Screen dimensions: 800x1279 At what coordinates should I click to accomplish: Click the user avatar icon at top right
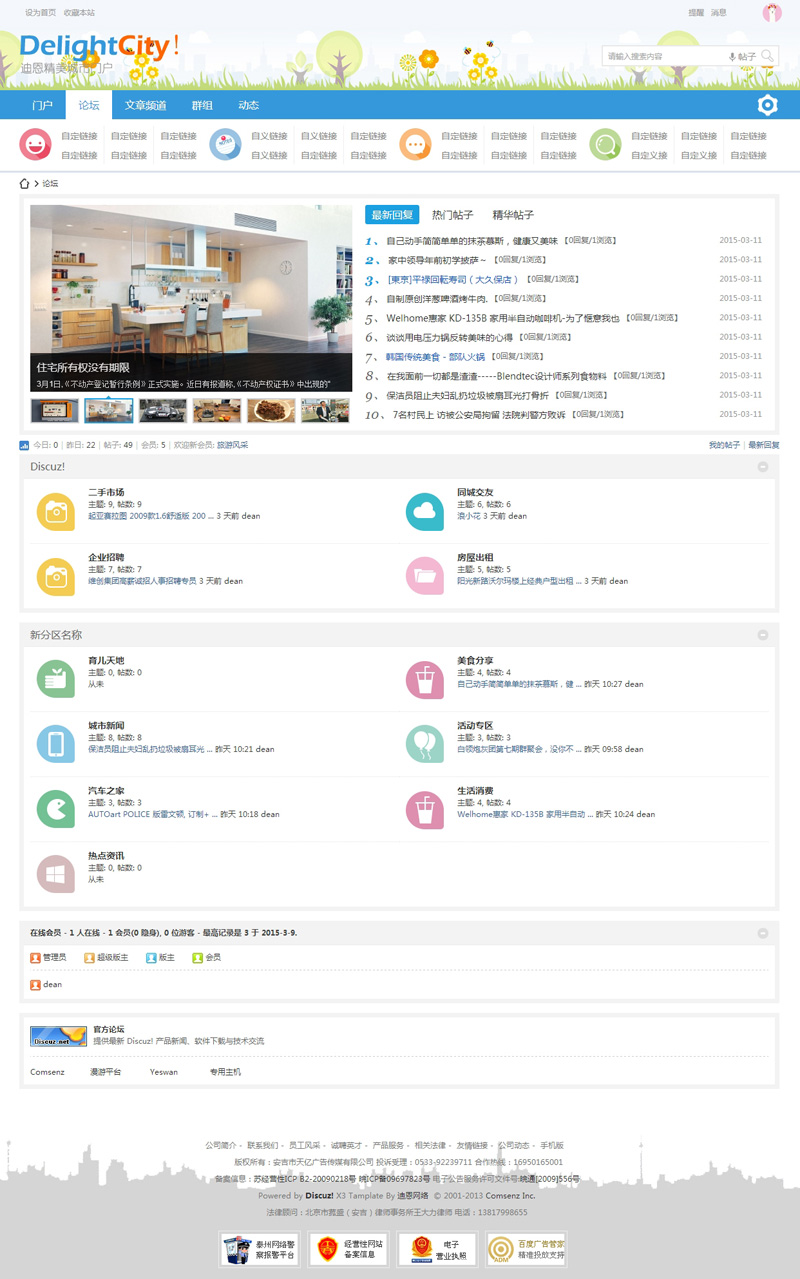[x=772, y=13]
